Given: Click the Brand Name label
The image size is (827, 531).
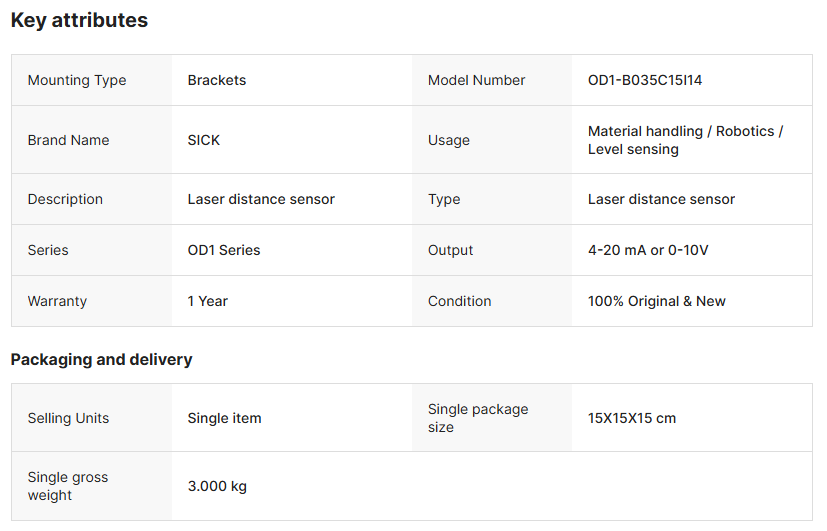Looking at the screenshot, I should (68, 140).
